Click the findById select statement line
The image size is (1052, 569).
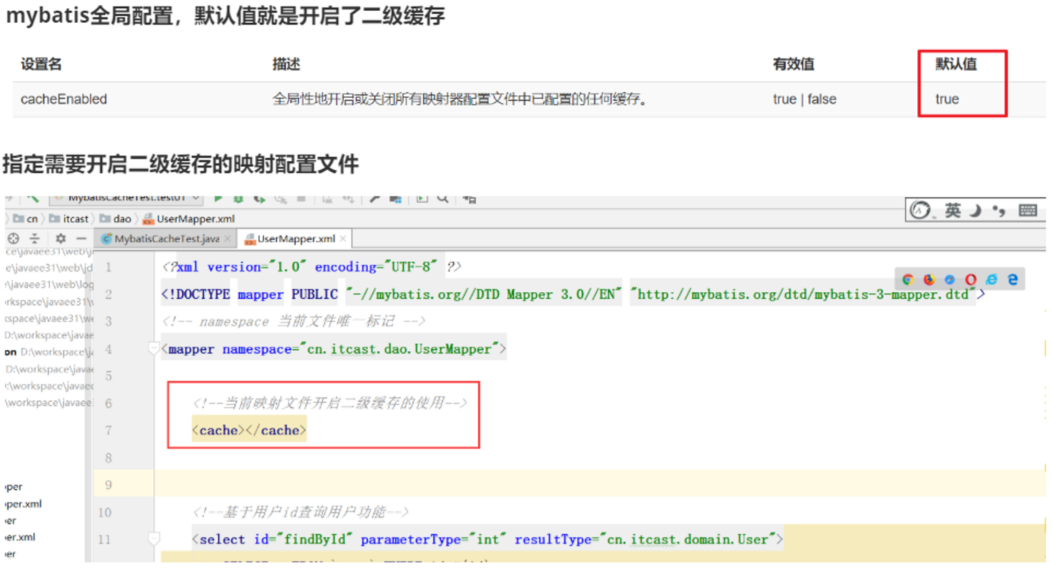point(487,539)
